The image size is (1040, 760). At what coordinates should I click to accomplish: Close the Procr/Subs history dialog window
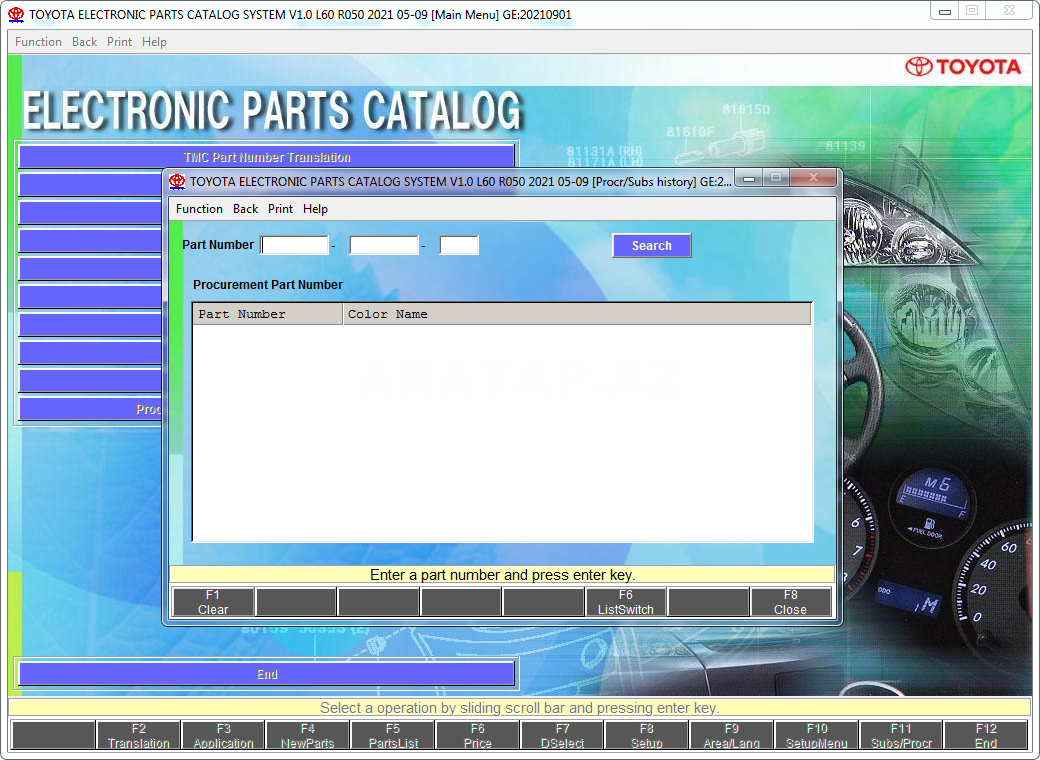814,178
